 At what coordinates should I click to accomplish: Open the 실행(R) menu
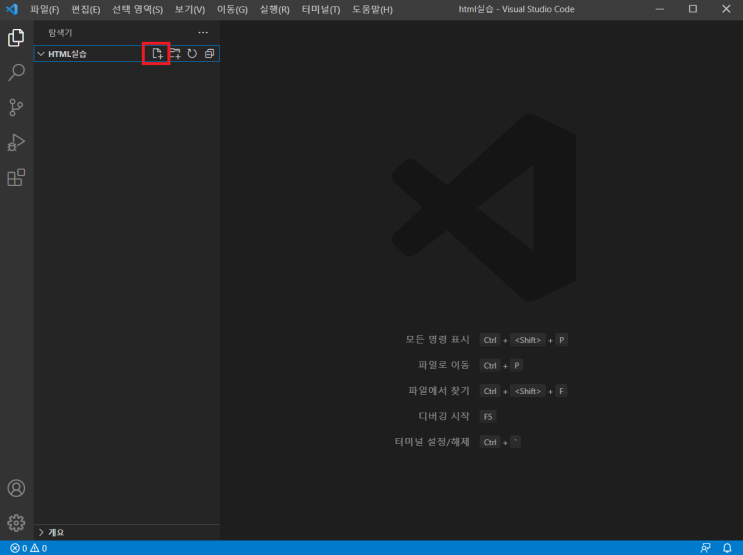pyautogui.click(x=274, y=9)
